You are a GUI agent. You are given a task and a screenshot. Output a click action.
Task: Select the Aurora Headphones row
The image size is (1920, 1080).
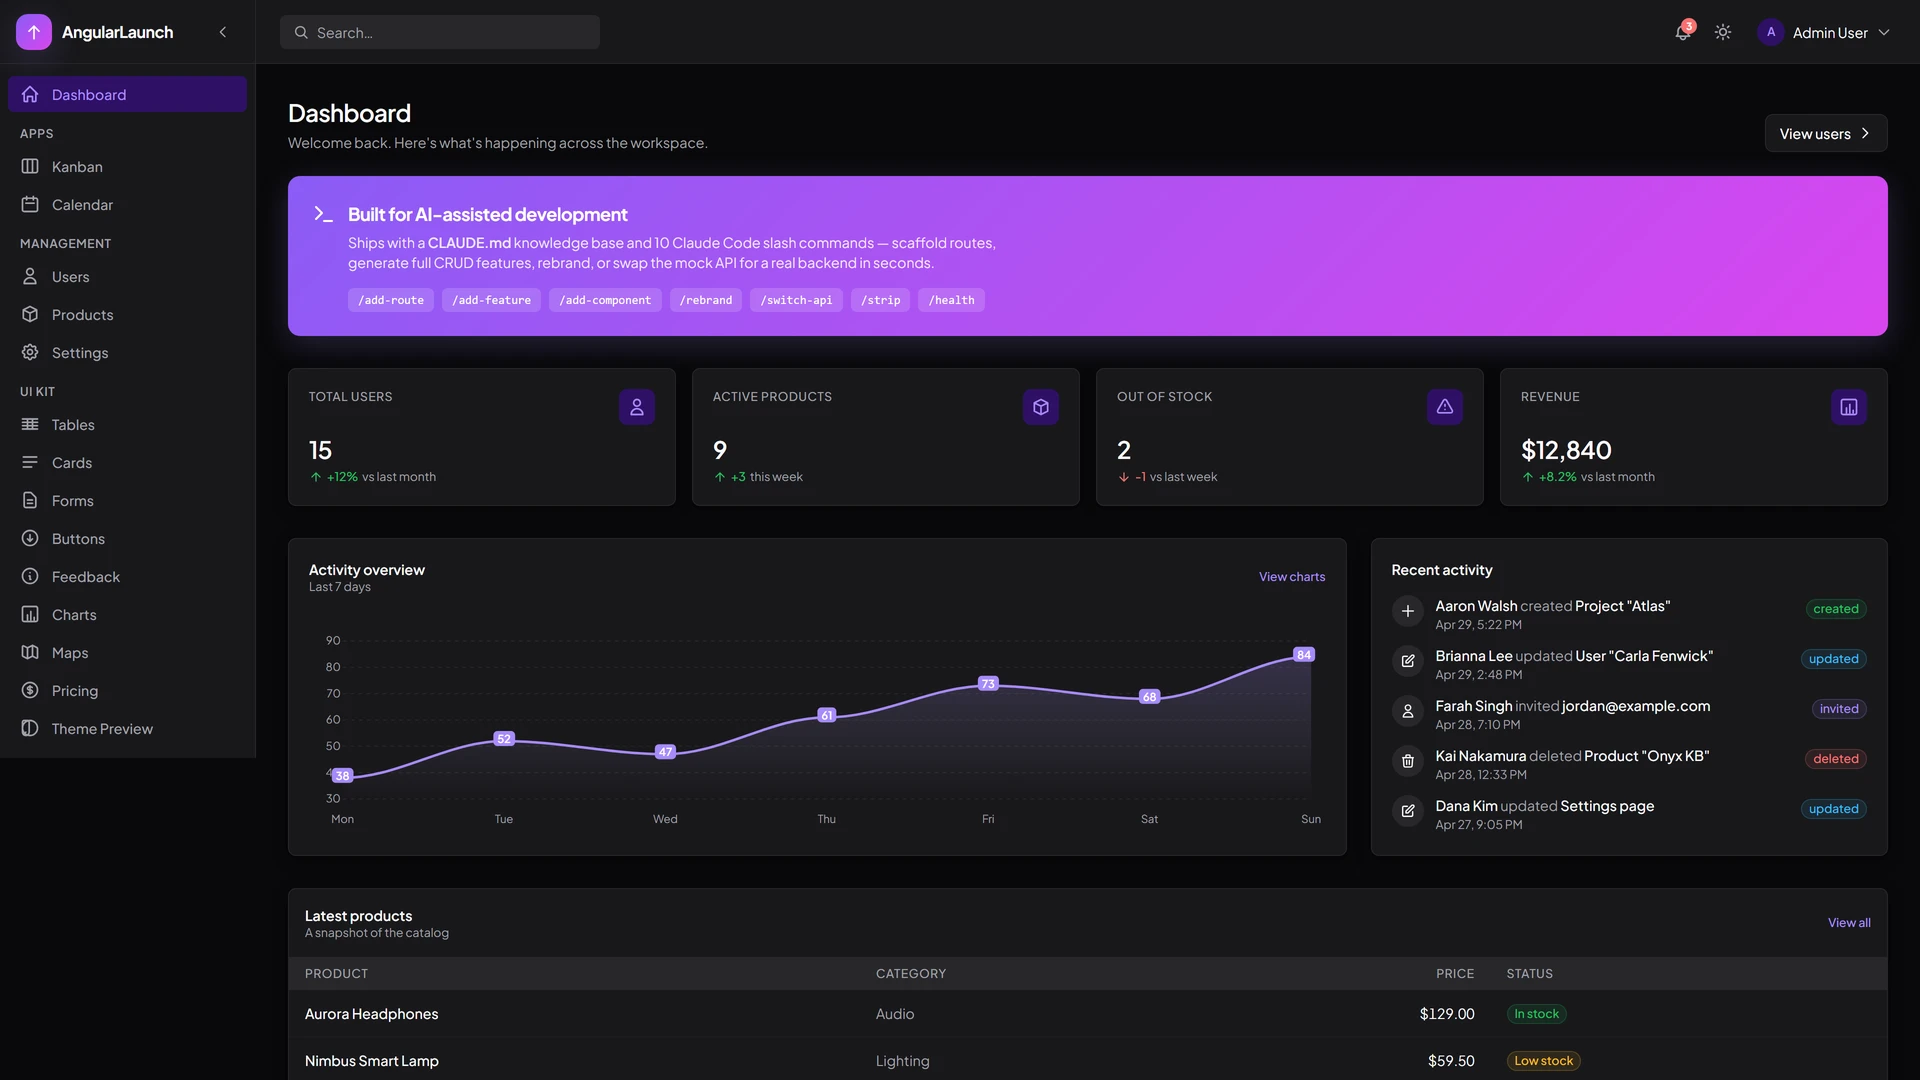[x=1088, y=1014]
